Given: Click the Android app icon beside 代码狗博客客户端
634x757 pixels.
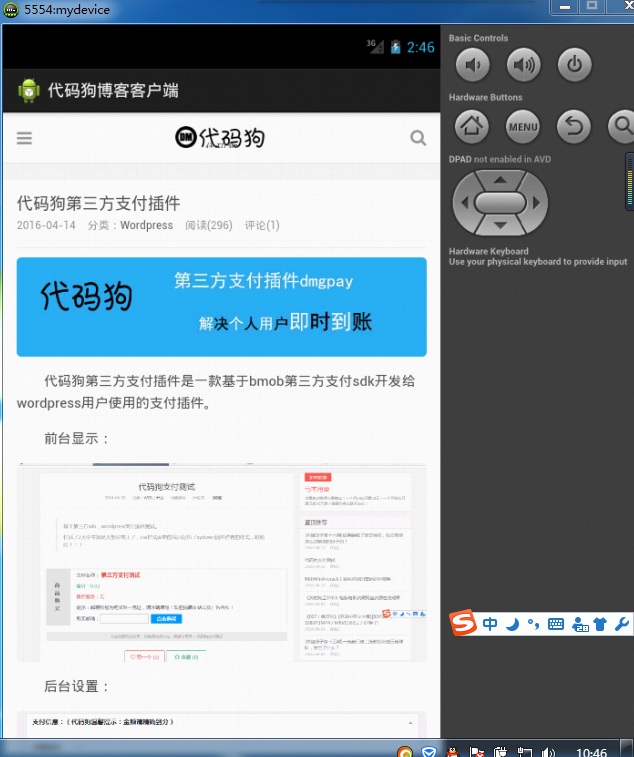Looking at the screenshot, I should pos(28,90).
